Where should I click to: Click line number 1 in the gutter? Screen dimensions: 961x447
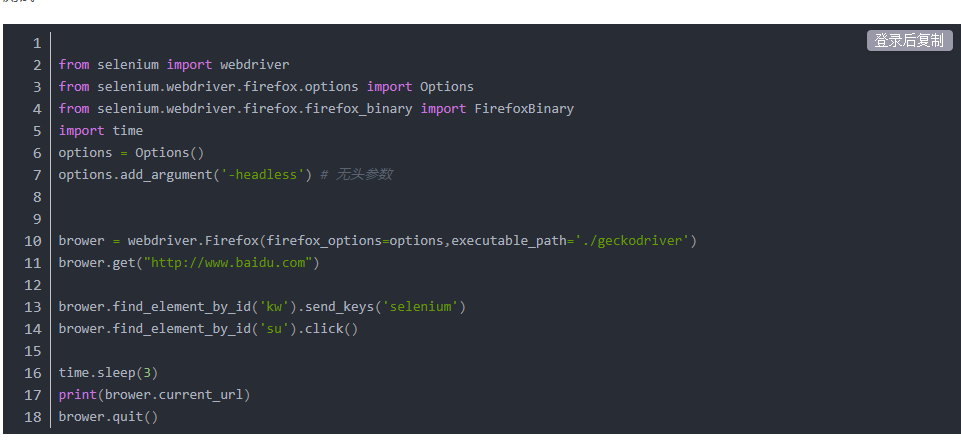36,43
